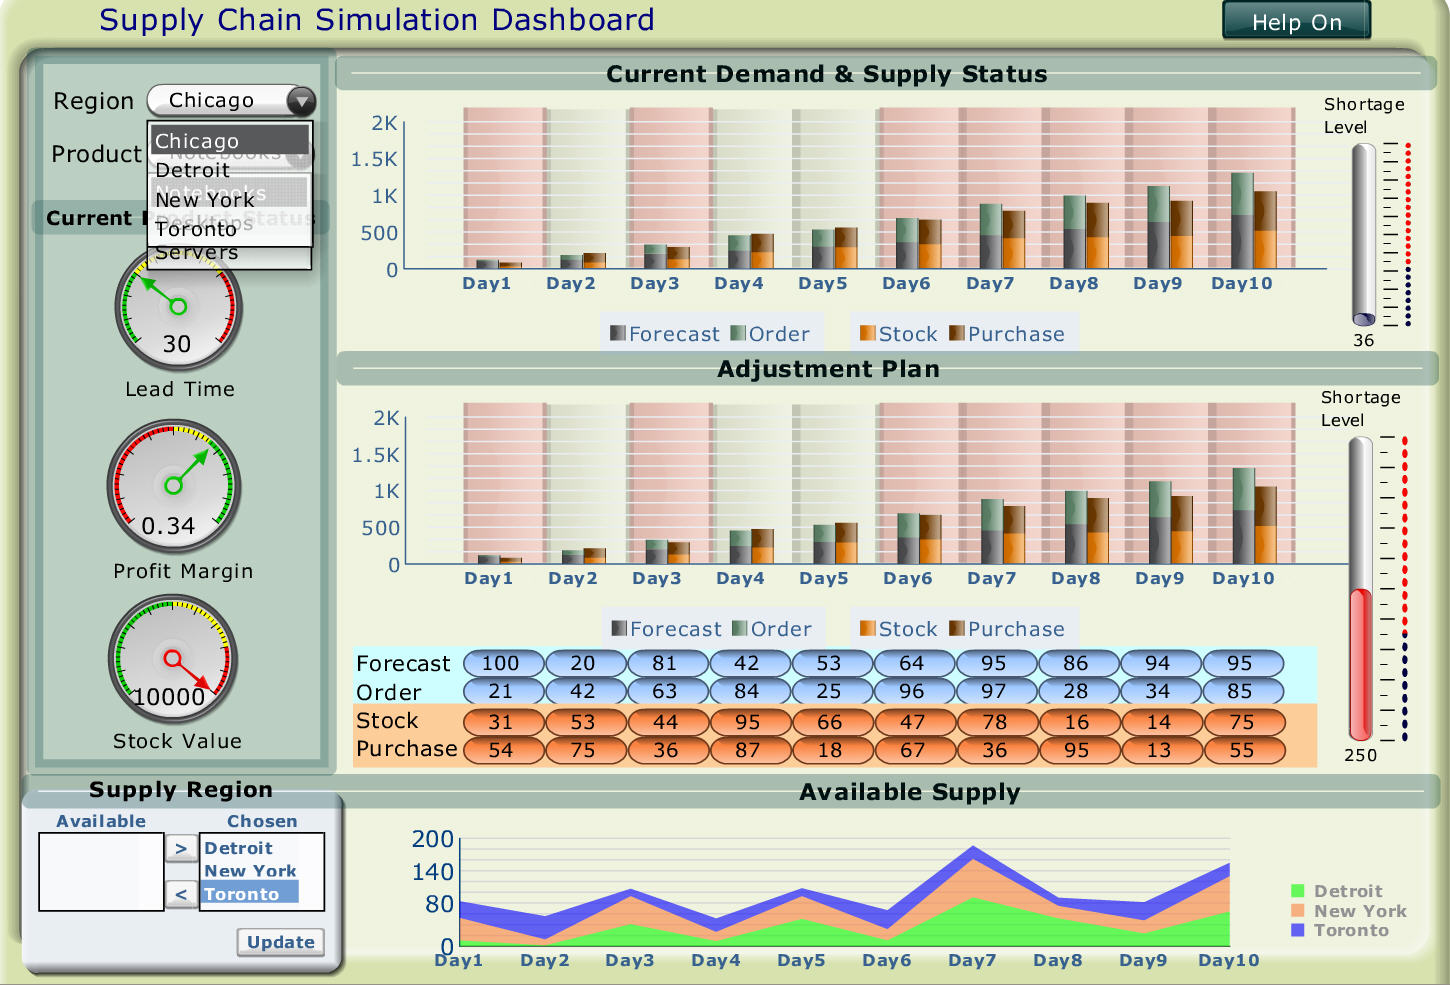The width and height of the screenshot is (1450, 985).
Task: Toggle the Help On switch
Action: [1295, 21]
